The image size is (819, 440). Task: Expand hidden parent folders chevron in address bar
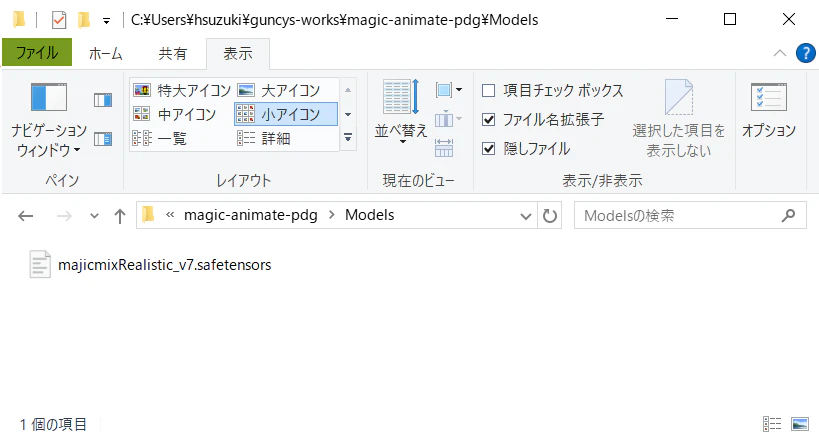170,215
